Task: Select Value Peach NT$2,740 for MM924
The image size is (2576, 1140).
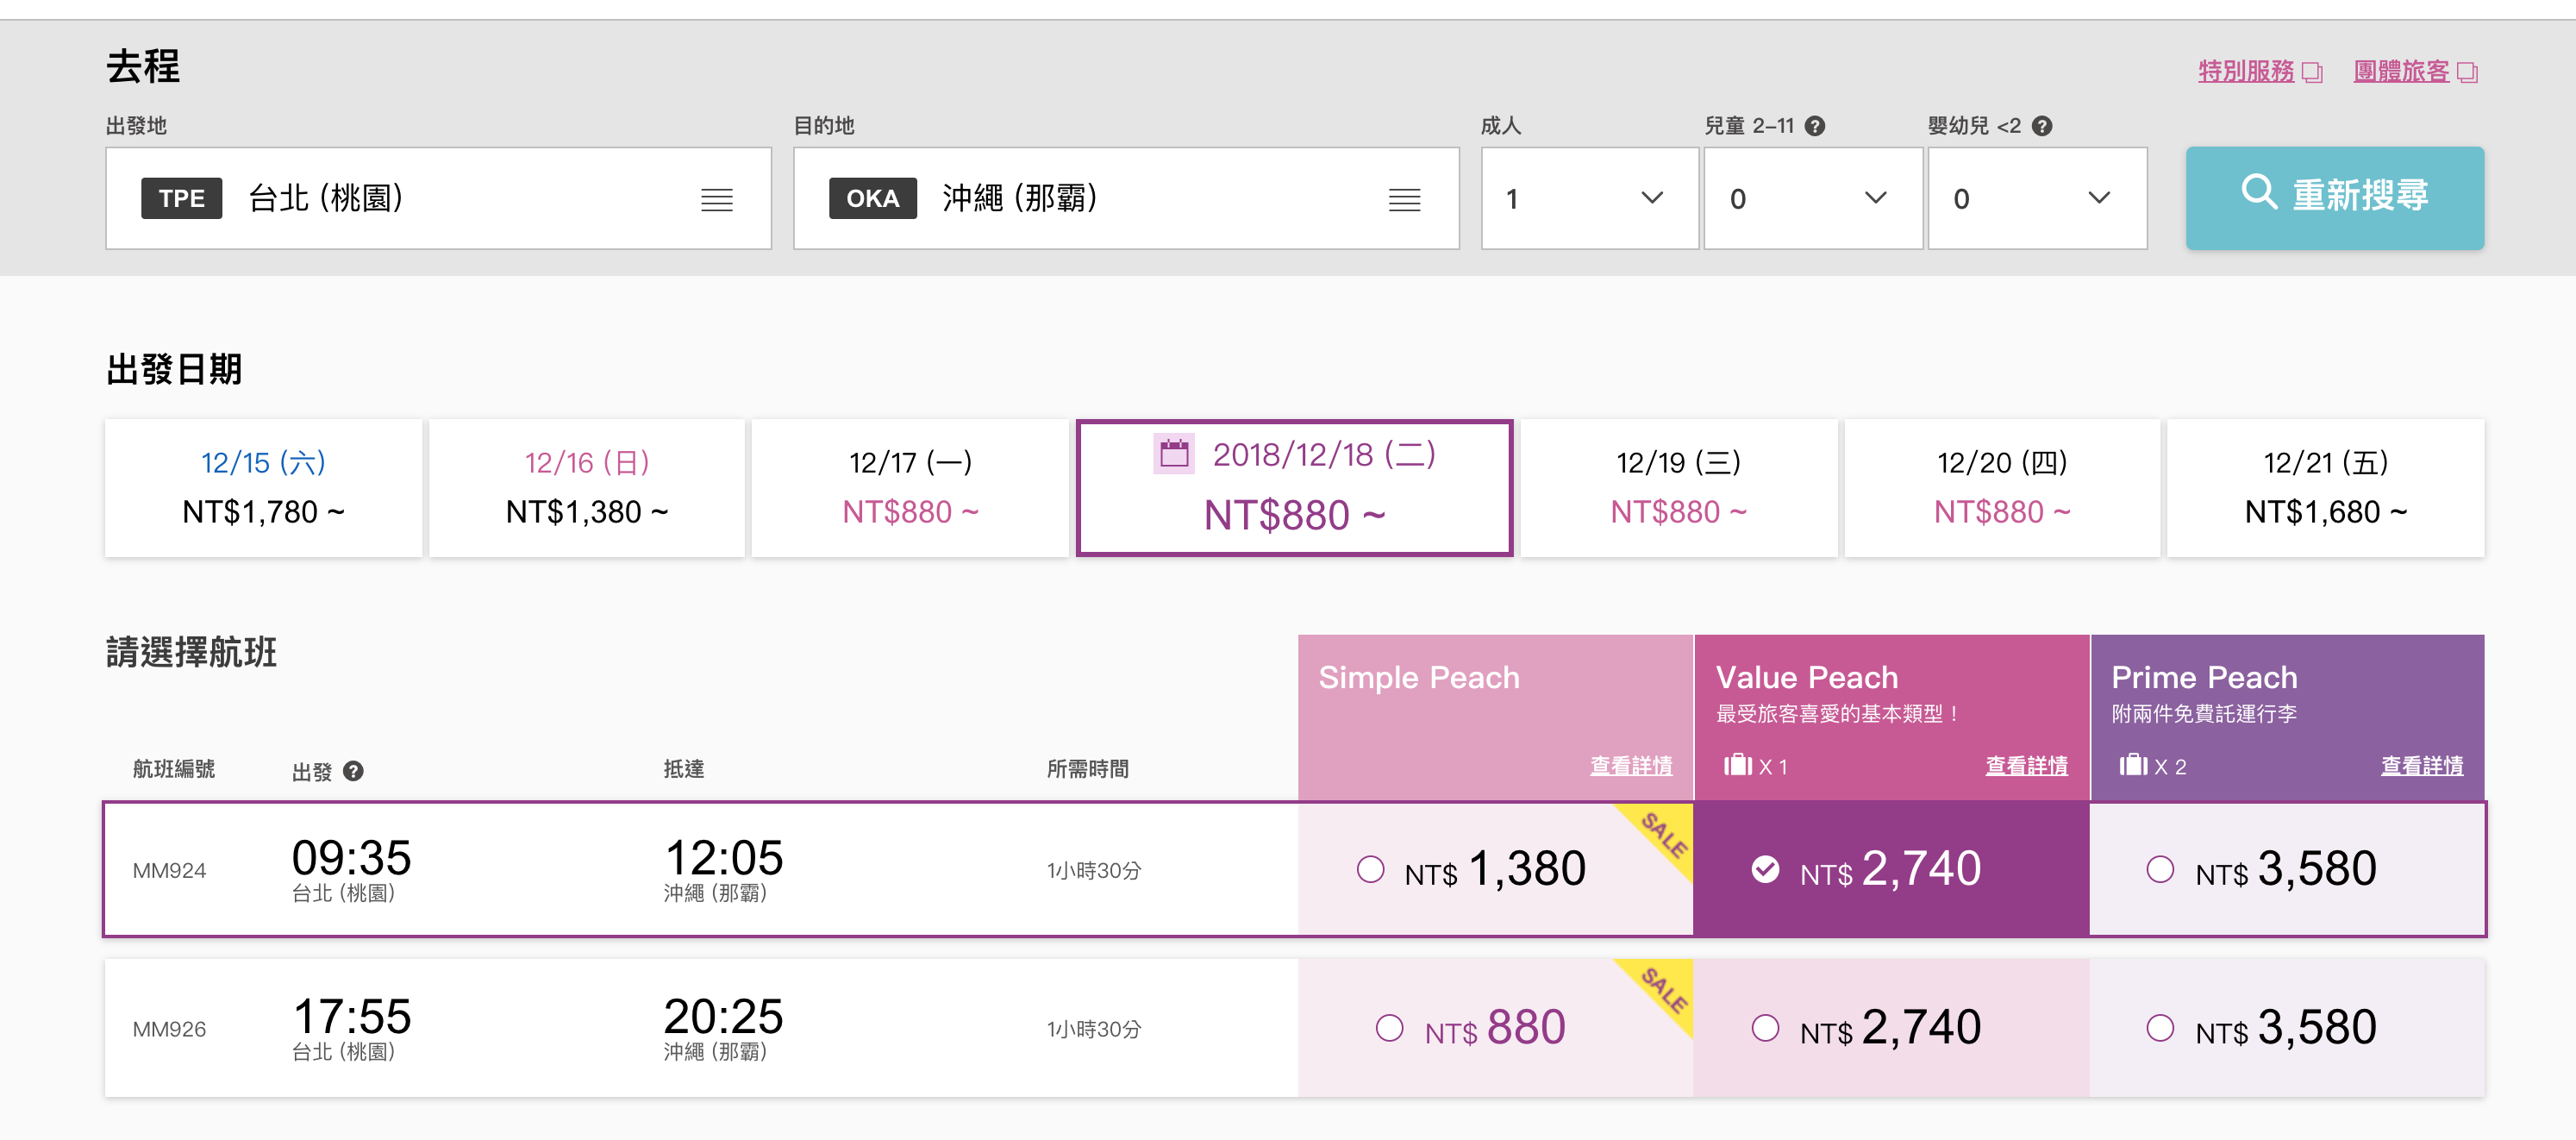Action: [1891, 870]
